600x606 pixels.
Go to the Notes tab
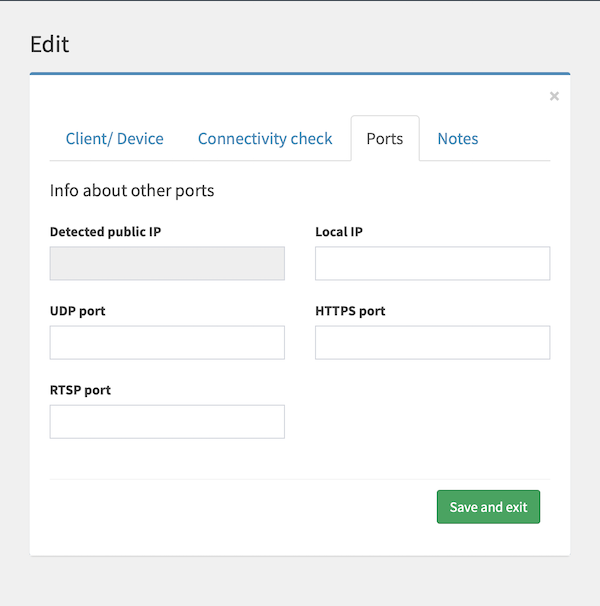(458, 139)
